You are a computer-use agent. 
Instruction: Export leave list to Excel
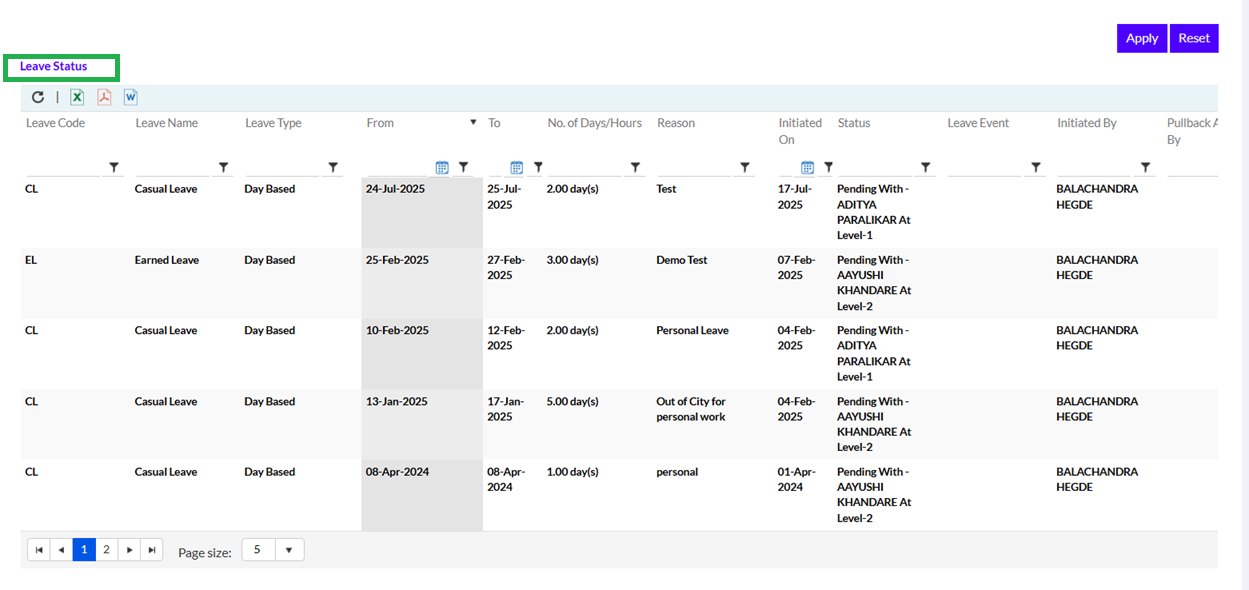tap(77, 97)
